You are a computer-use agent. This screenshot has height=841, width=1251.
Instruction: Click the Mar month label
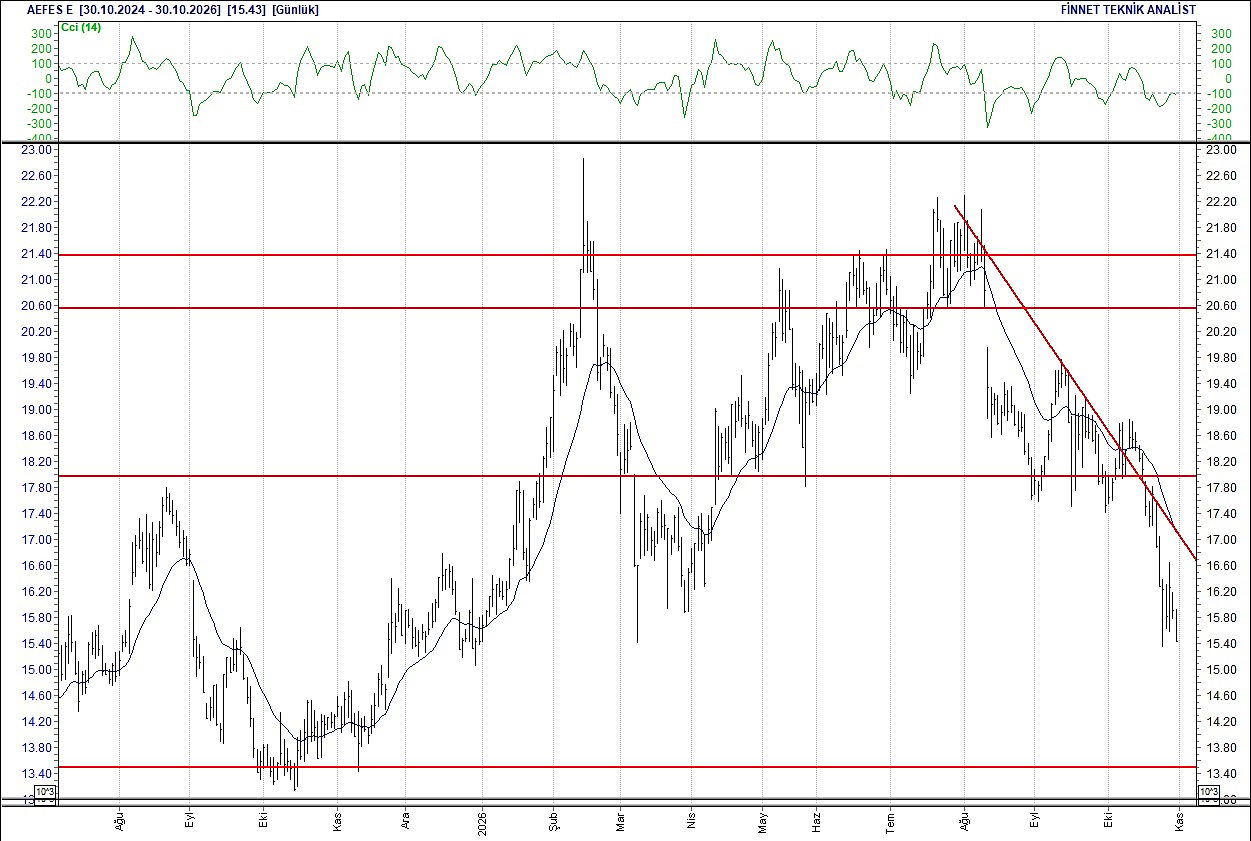pos(620,820)
